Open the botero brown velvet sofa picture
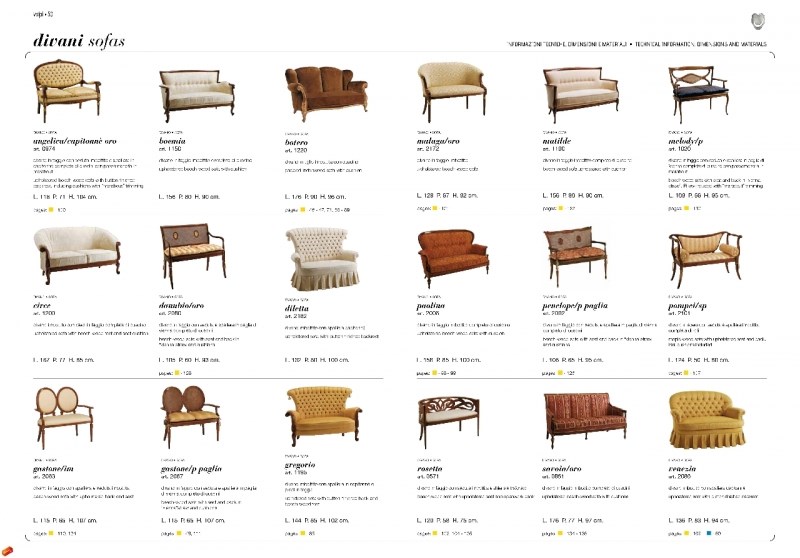 [x=326, y=93]
